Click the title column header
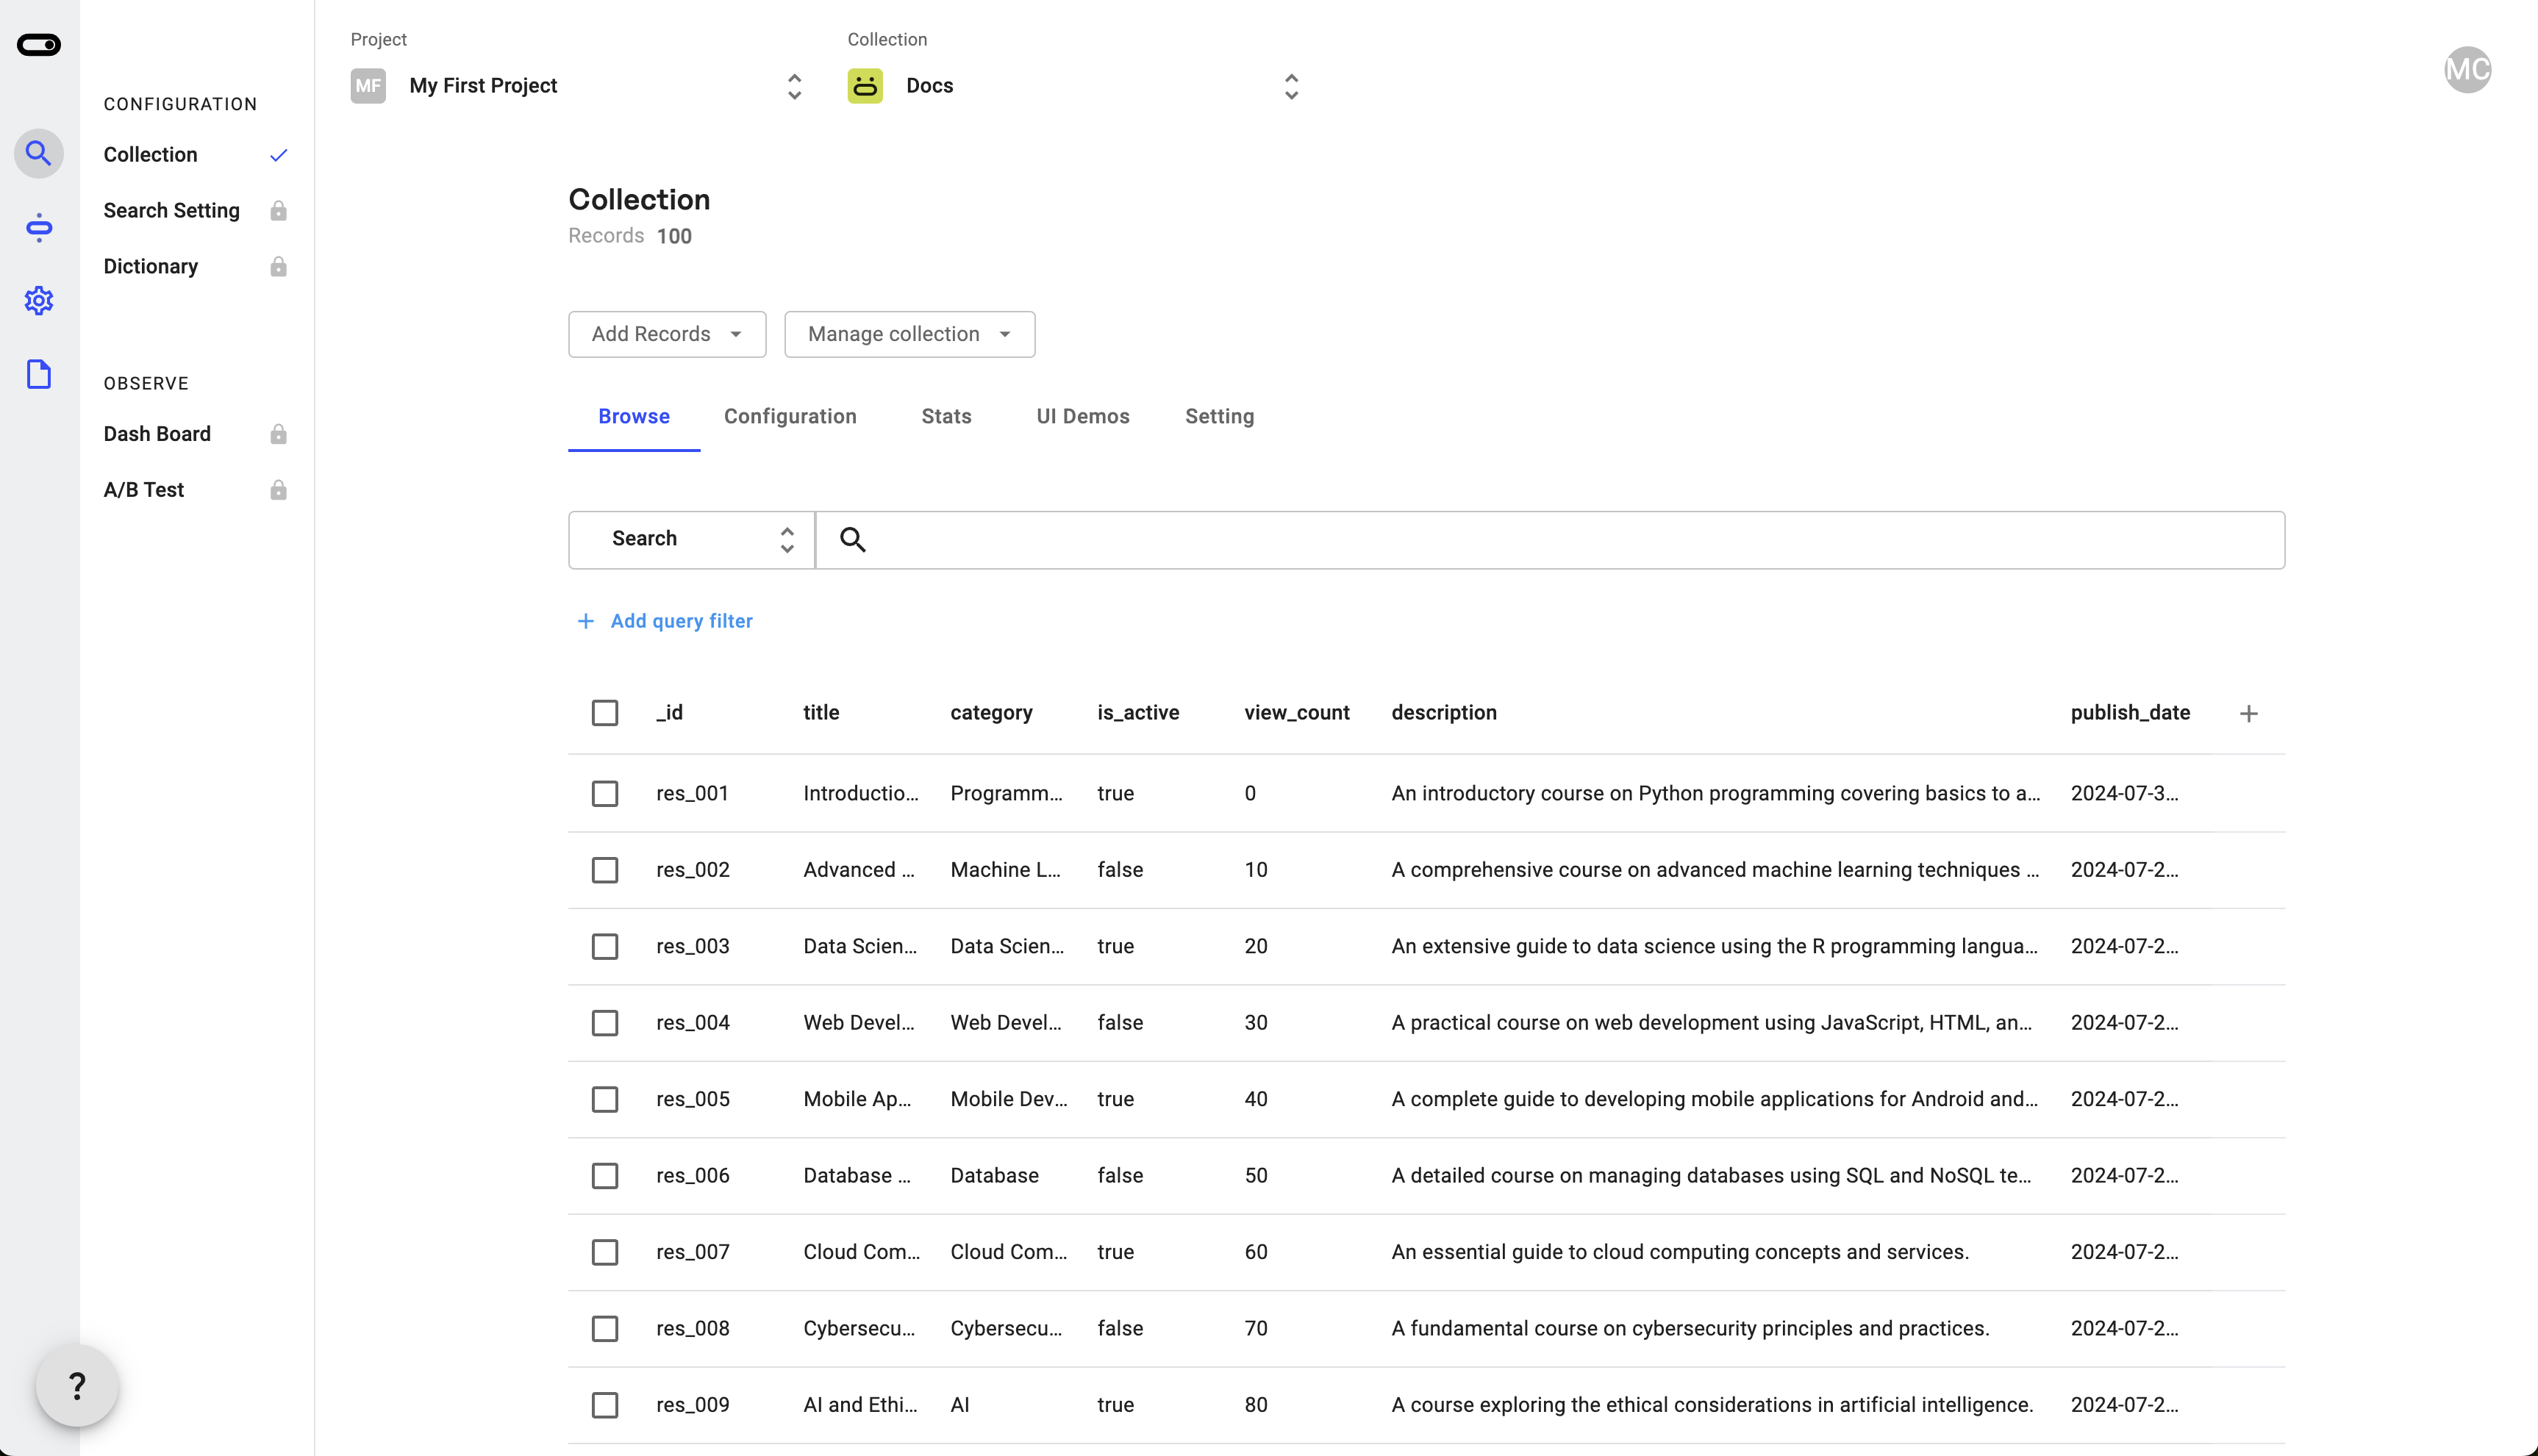The height and width of the screenshot is (1456, 2538). coord(821,713)
